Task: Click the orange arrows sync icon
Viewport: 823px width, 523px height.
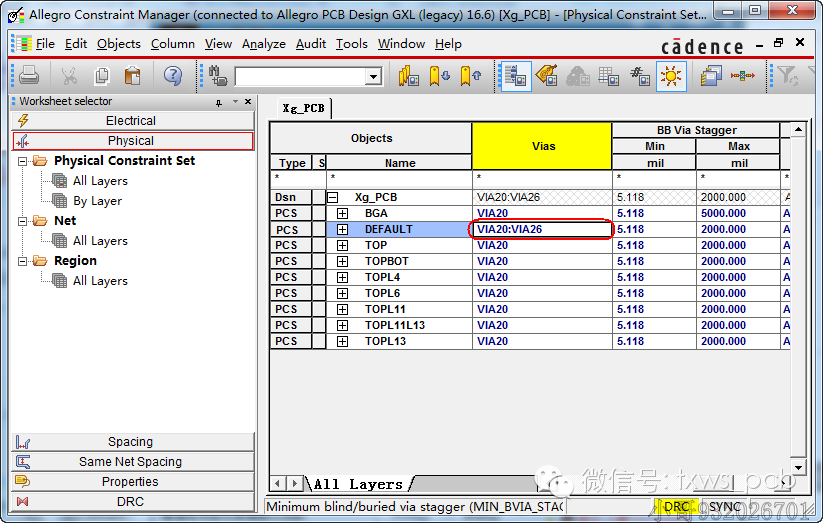Action: (742, 76)
